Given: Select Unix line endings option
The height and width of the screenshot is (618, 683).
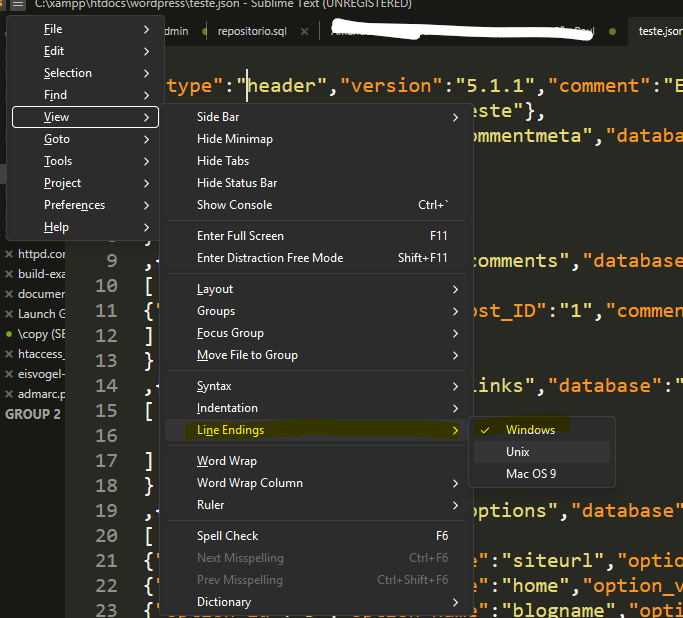Looking at the screenshot, I should [541, 452].
